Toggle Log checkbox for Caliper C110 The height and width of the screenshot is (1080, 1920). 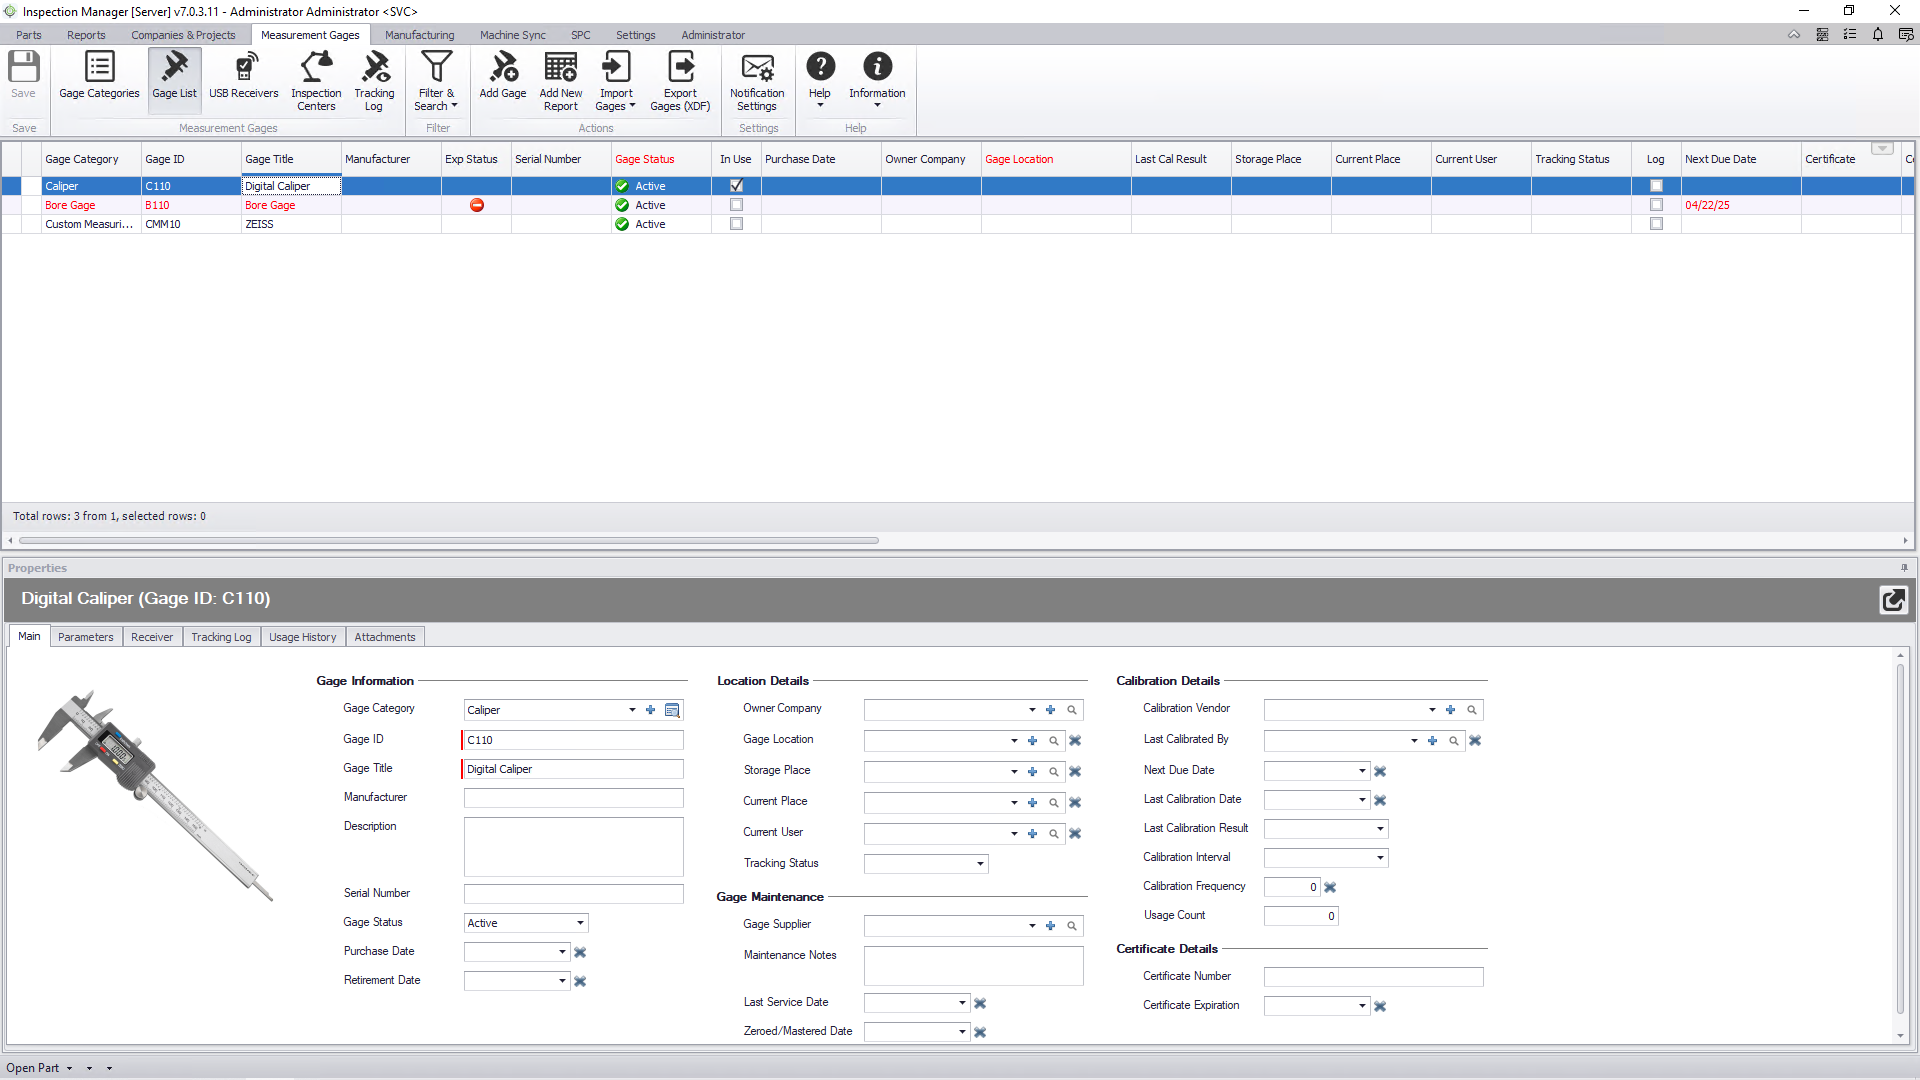coord(1656,186)
